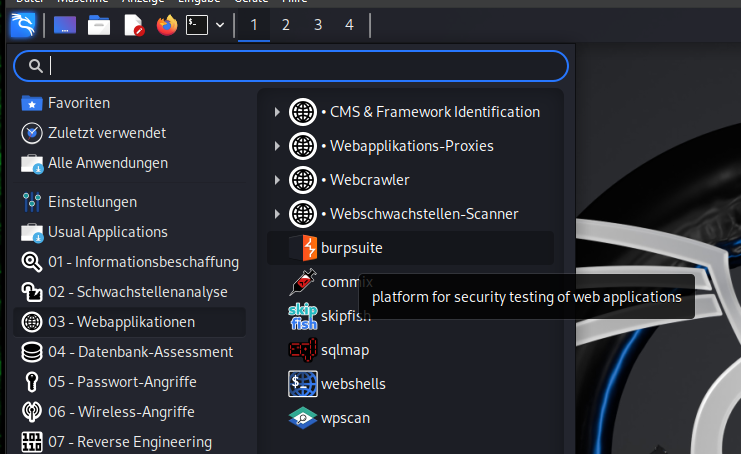Open the file manager from the panel
Viewport: 741px width, 454px height.
click(x=99, y=25)
